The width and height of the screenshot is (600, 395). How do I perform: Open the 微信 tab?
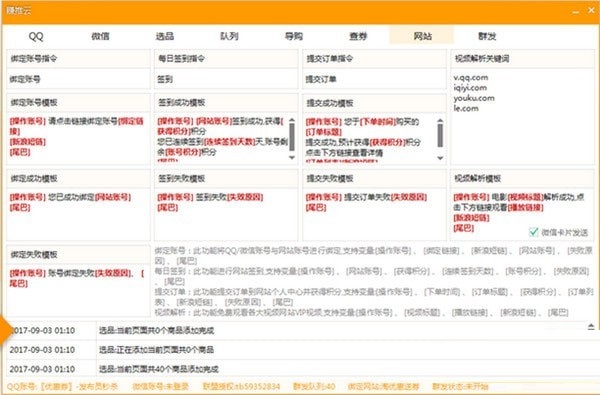pyautogui.click(x=100, y=36)
